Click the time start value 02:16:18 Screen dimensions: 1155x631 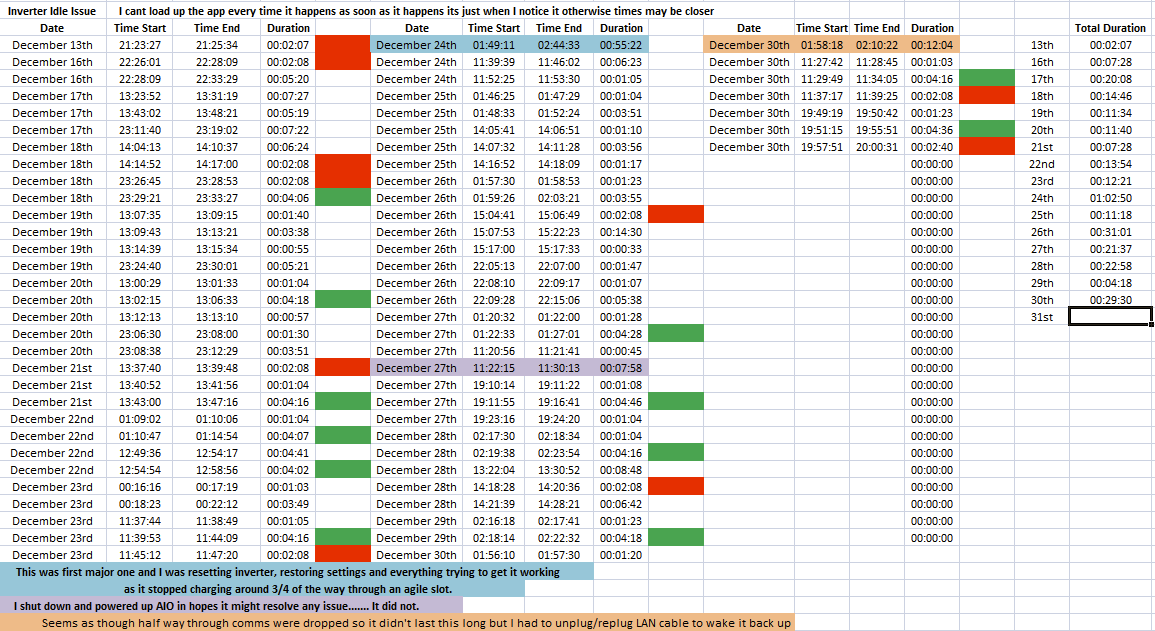pyautogui.click(x=494, y=521)
